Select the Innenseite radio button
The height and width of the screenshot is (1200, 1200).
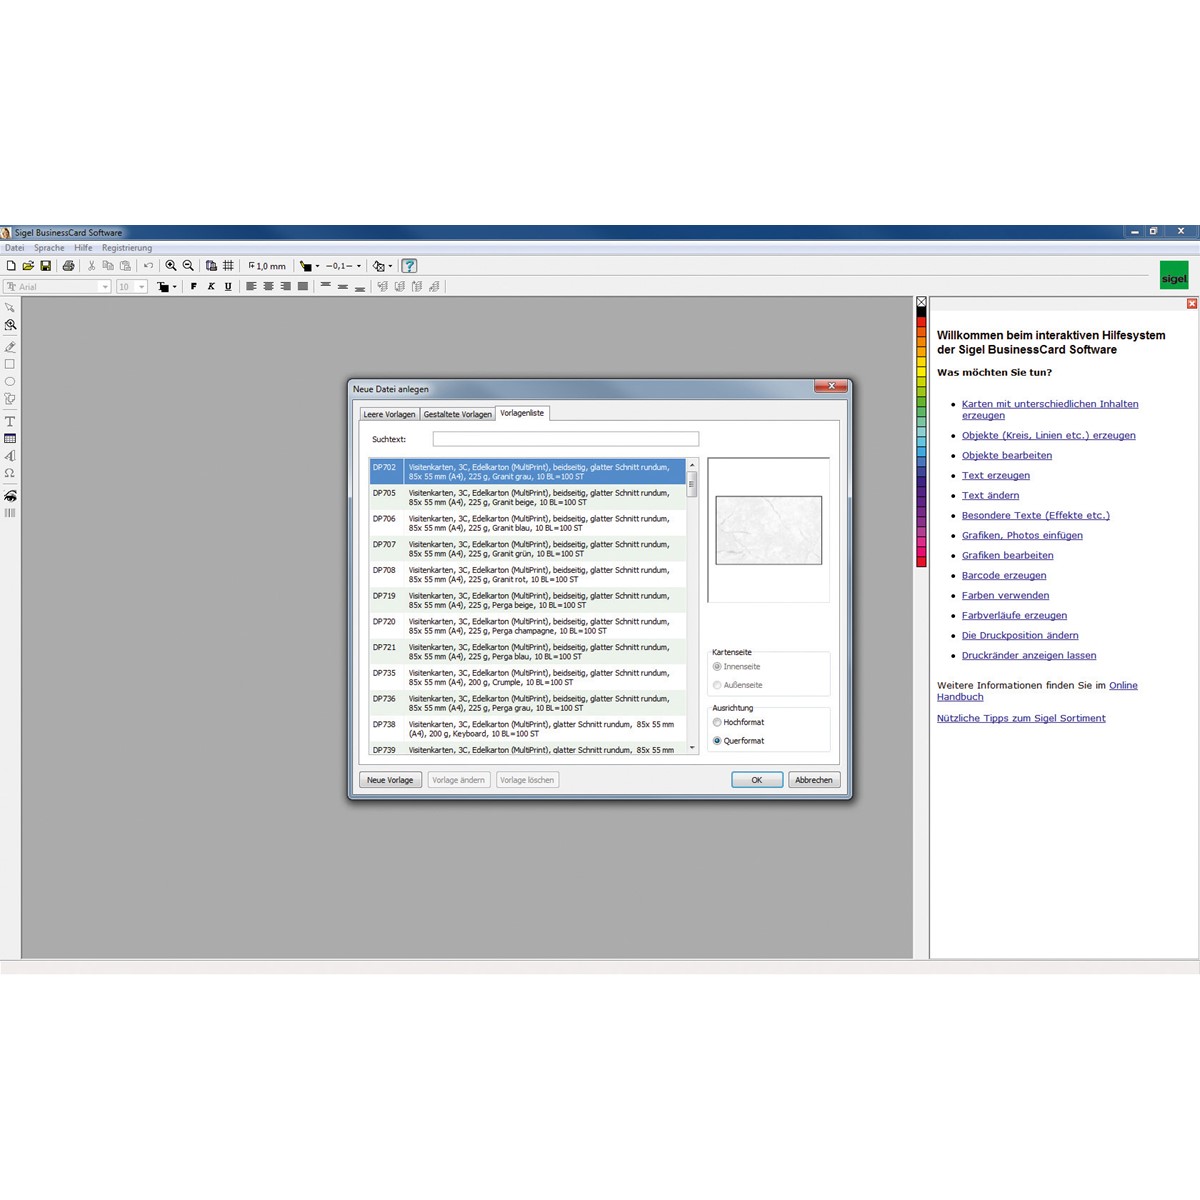point(717,667)
